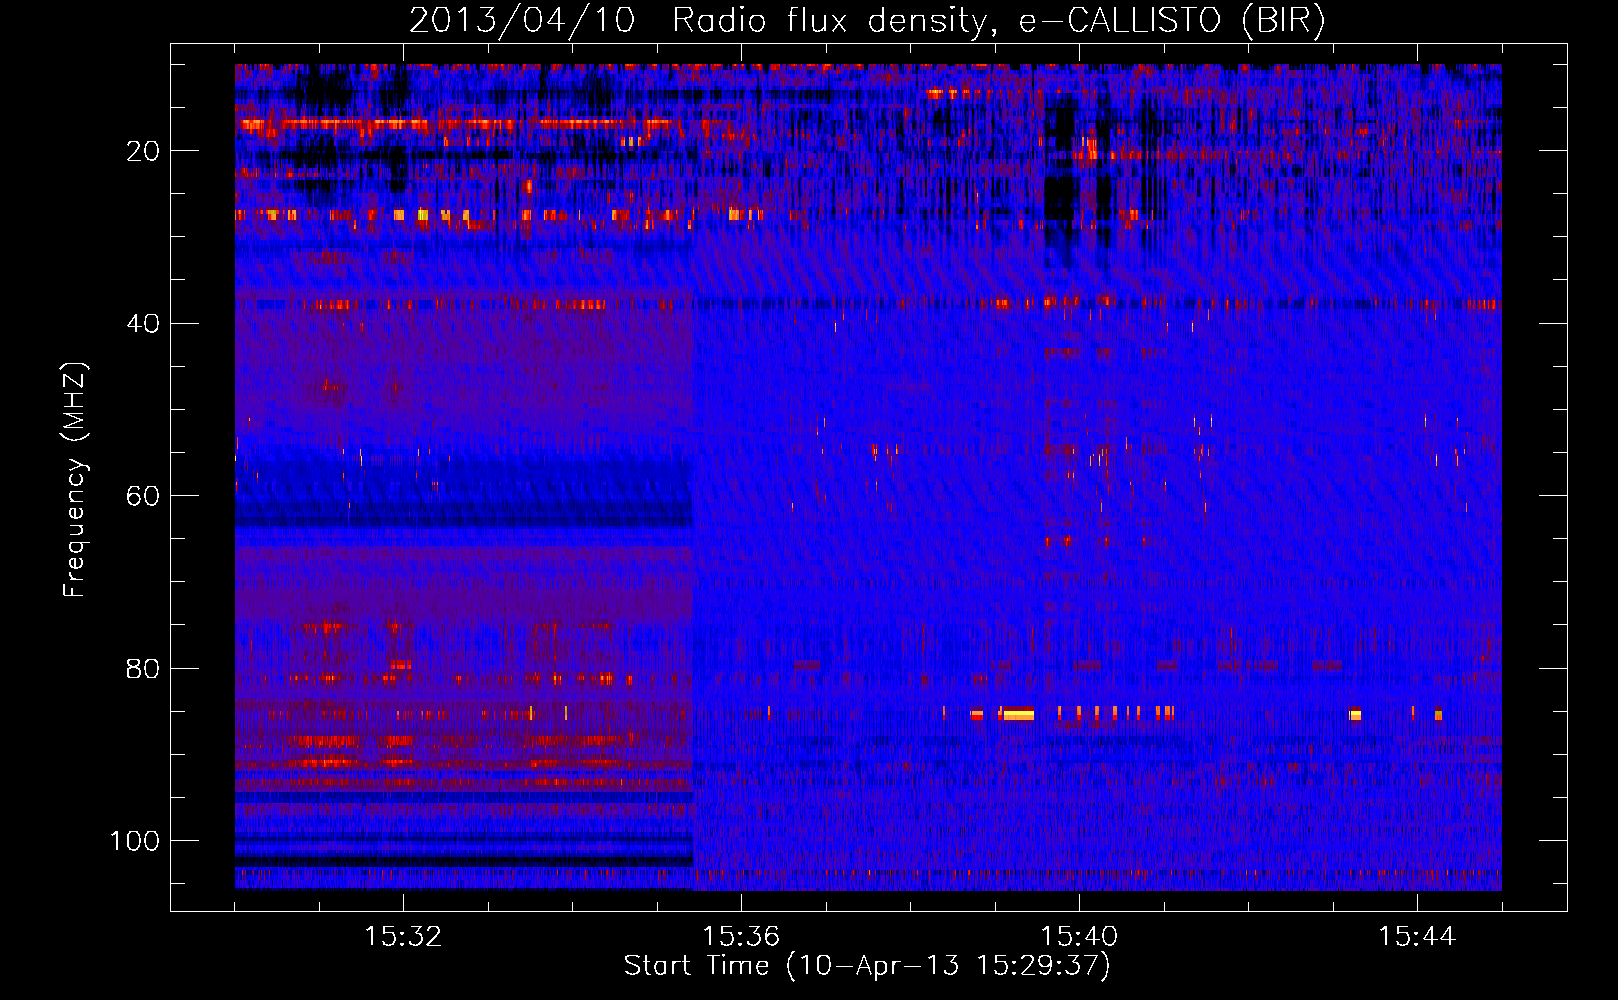Click the '20' frequency tick label

point(143,151)
